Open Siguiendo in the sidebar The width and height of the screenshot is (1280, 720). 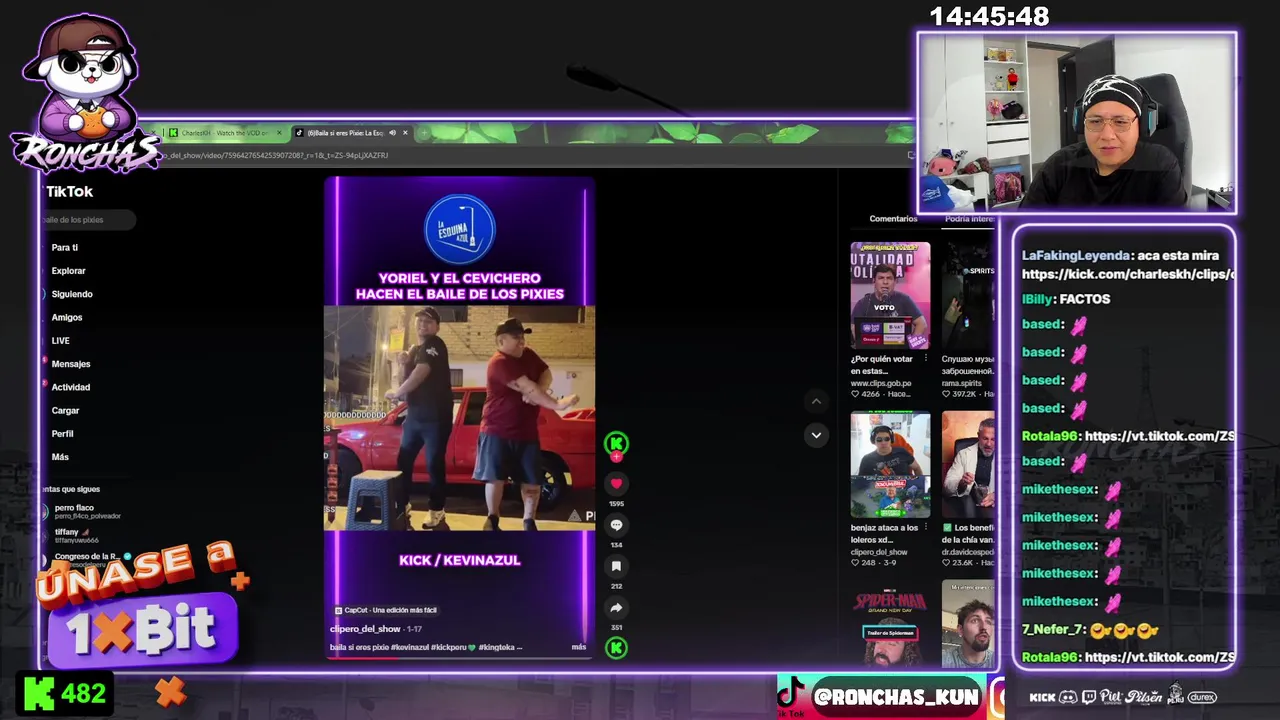[x=72, y=294]
